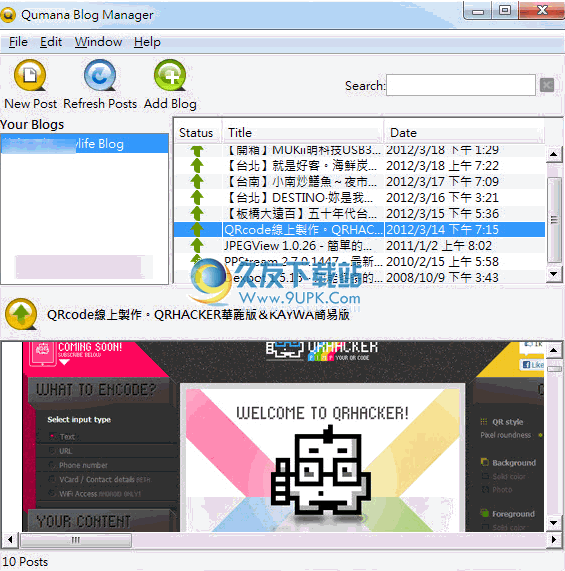
Task: Close the Qumana Blog Manager window
Action: (x=542, y=11)
